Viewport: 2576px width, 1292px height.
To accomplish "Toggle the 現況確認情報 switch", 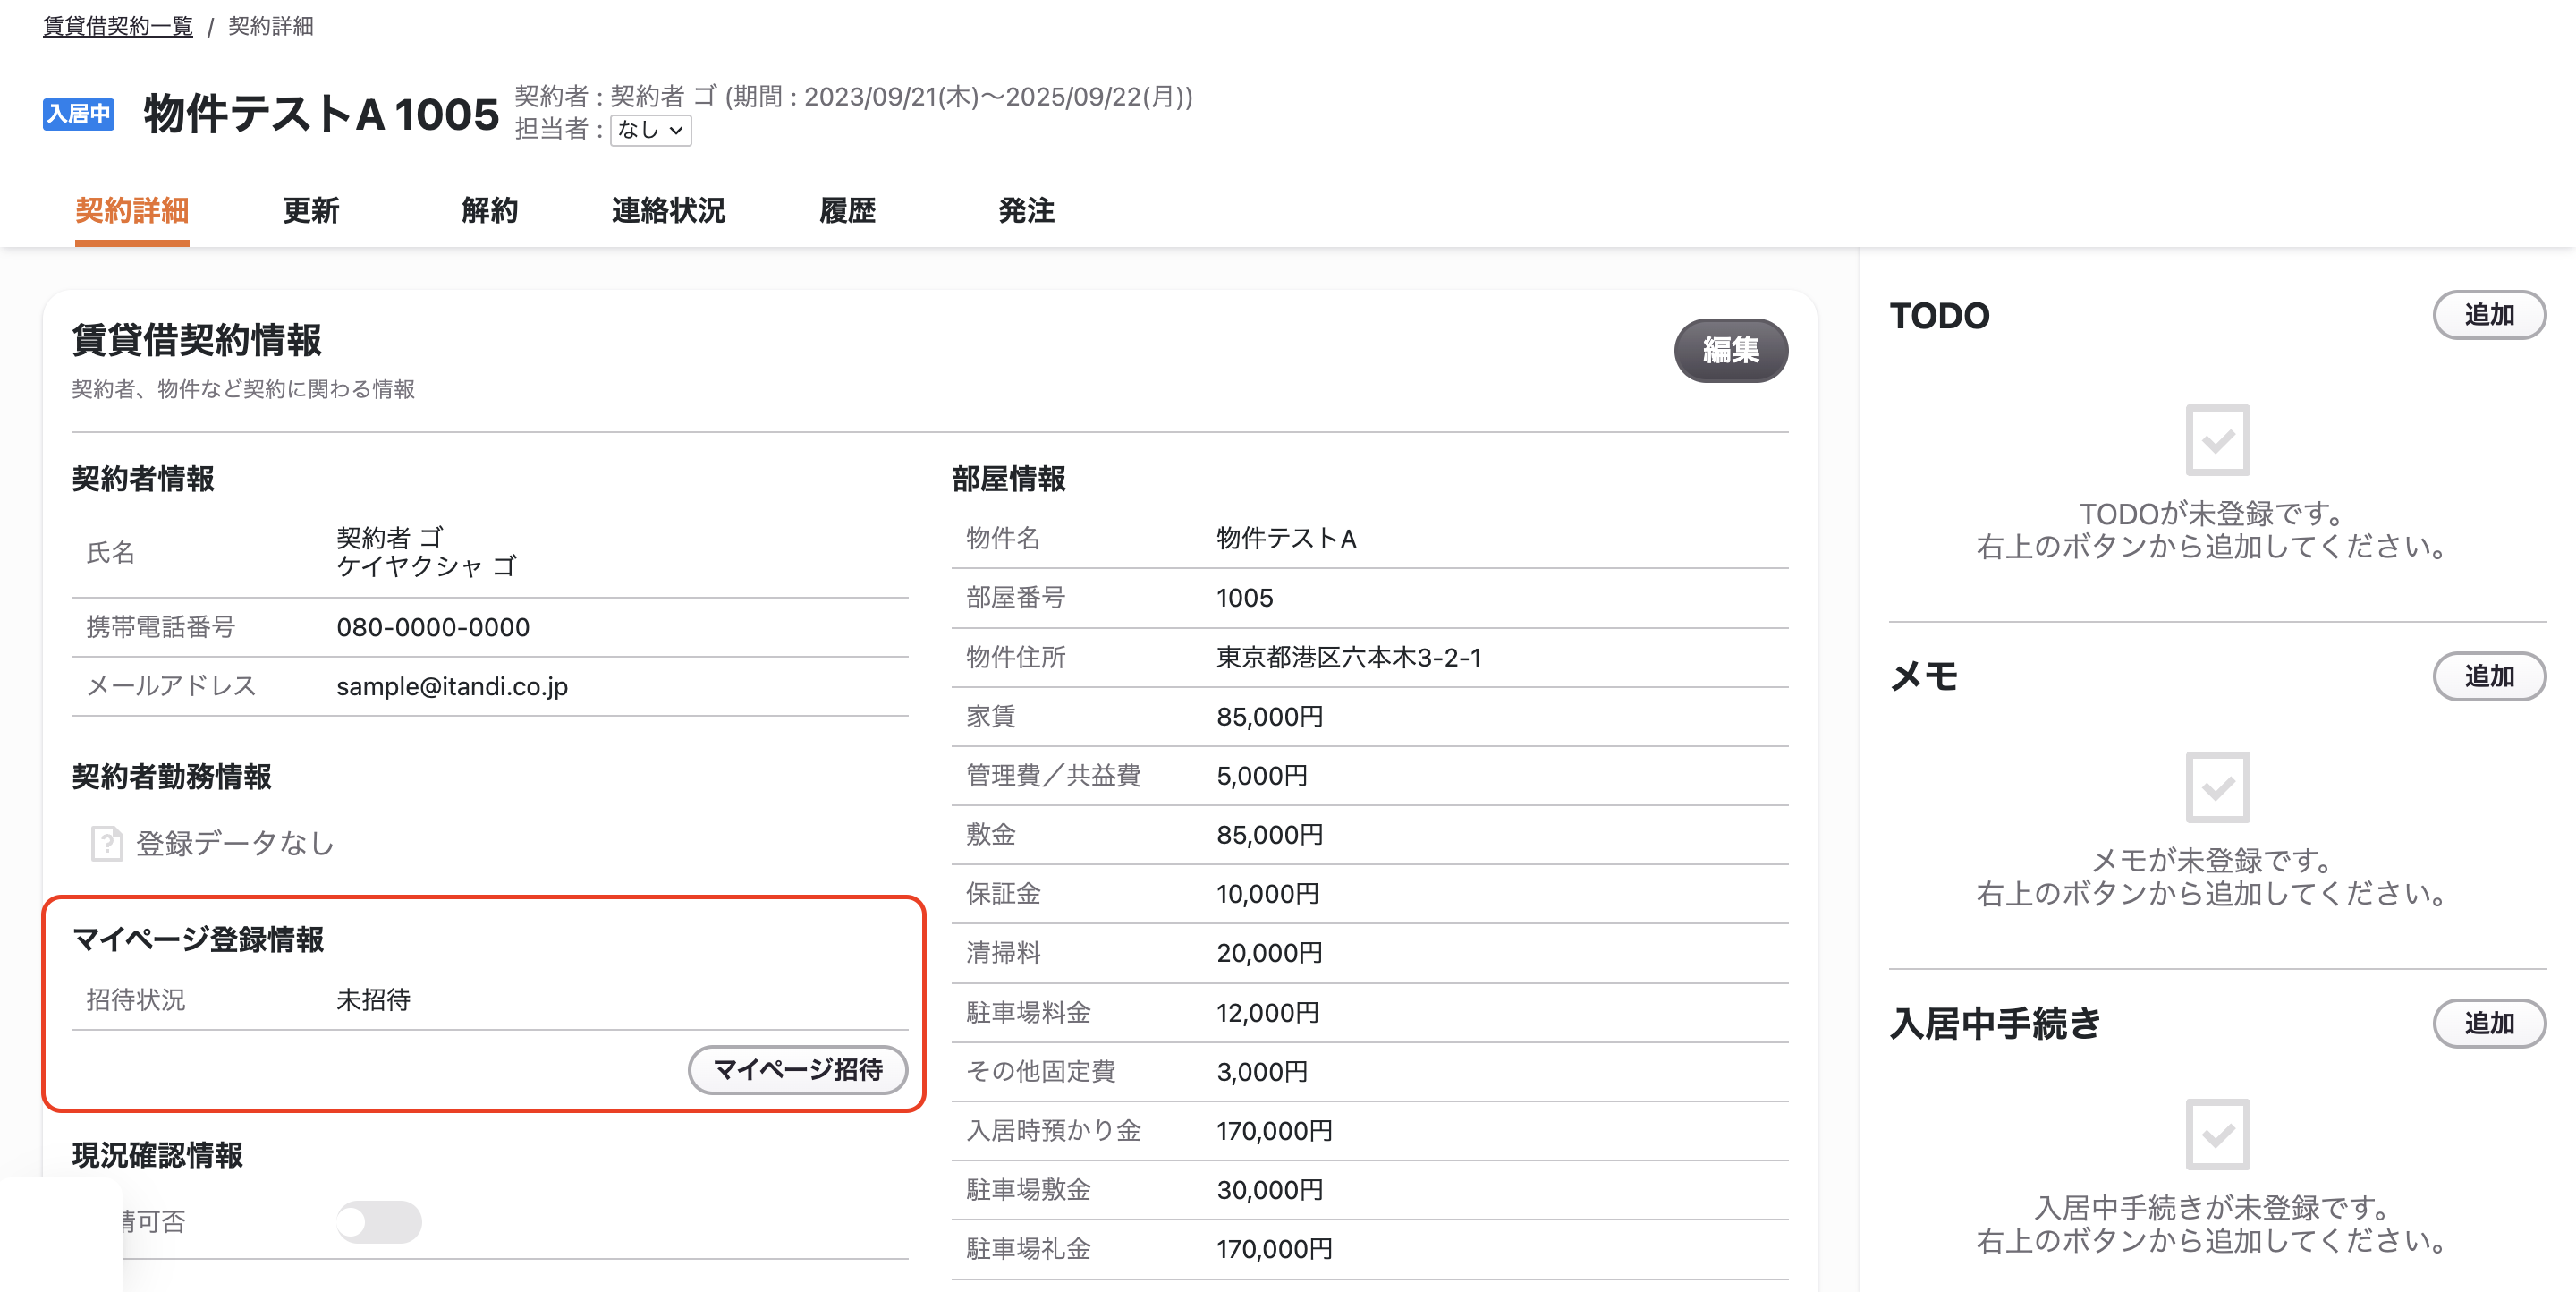I will (x=379, y=1221).
